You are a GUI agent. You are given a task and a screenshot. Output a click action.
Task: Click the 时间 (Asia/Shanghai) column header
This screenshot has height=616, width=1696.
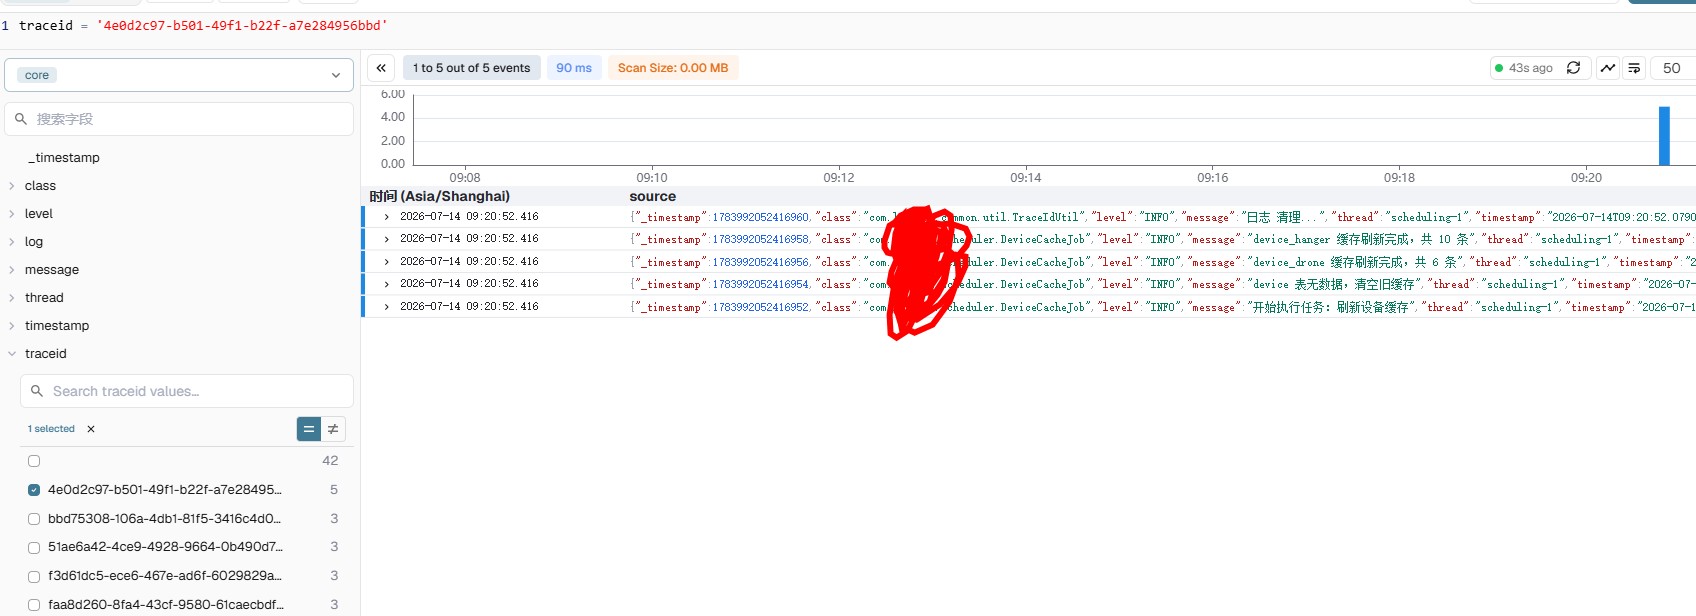(x=440, y=196)
